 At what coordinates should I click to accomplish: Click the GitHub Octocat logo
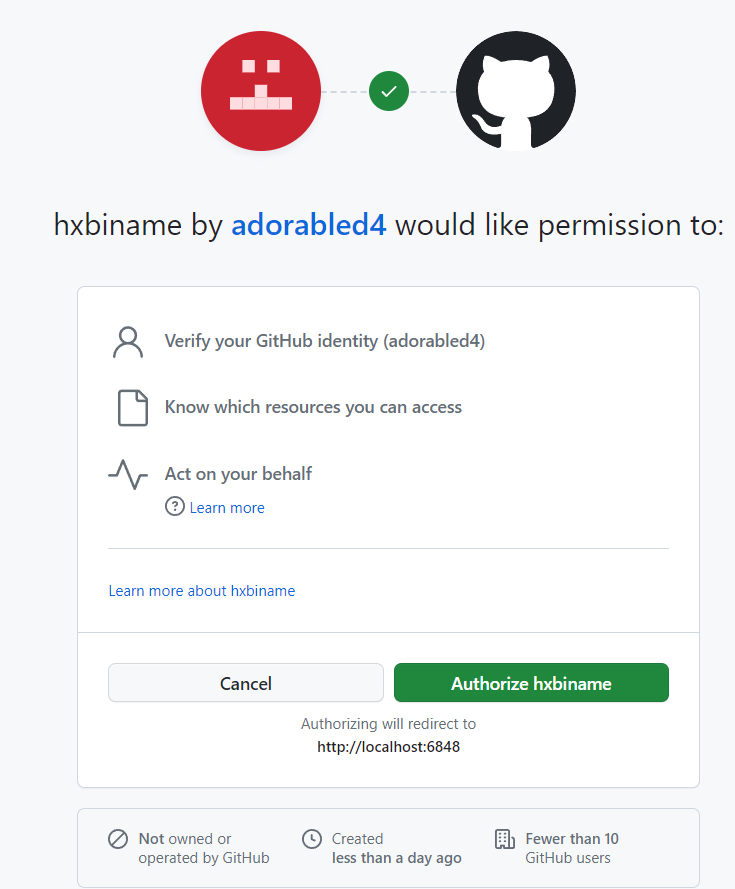click(515, 91)
